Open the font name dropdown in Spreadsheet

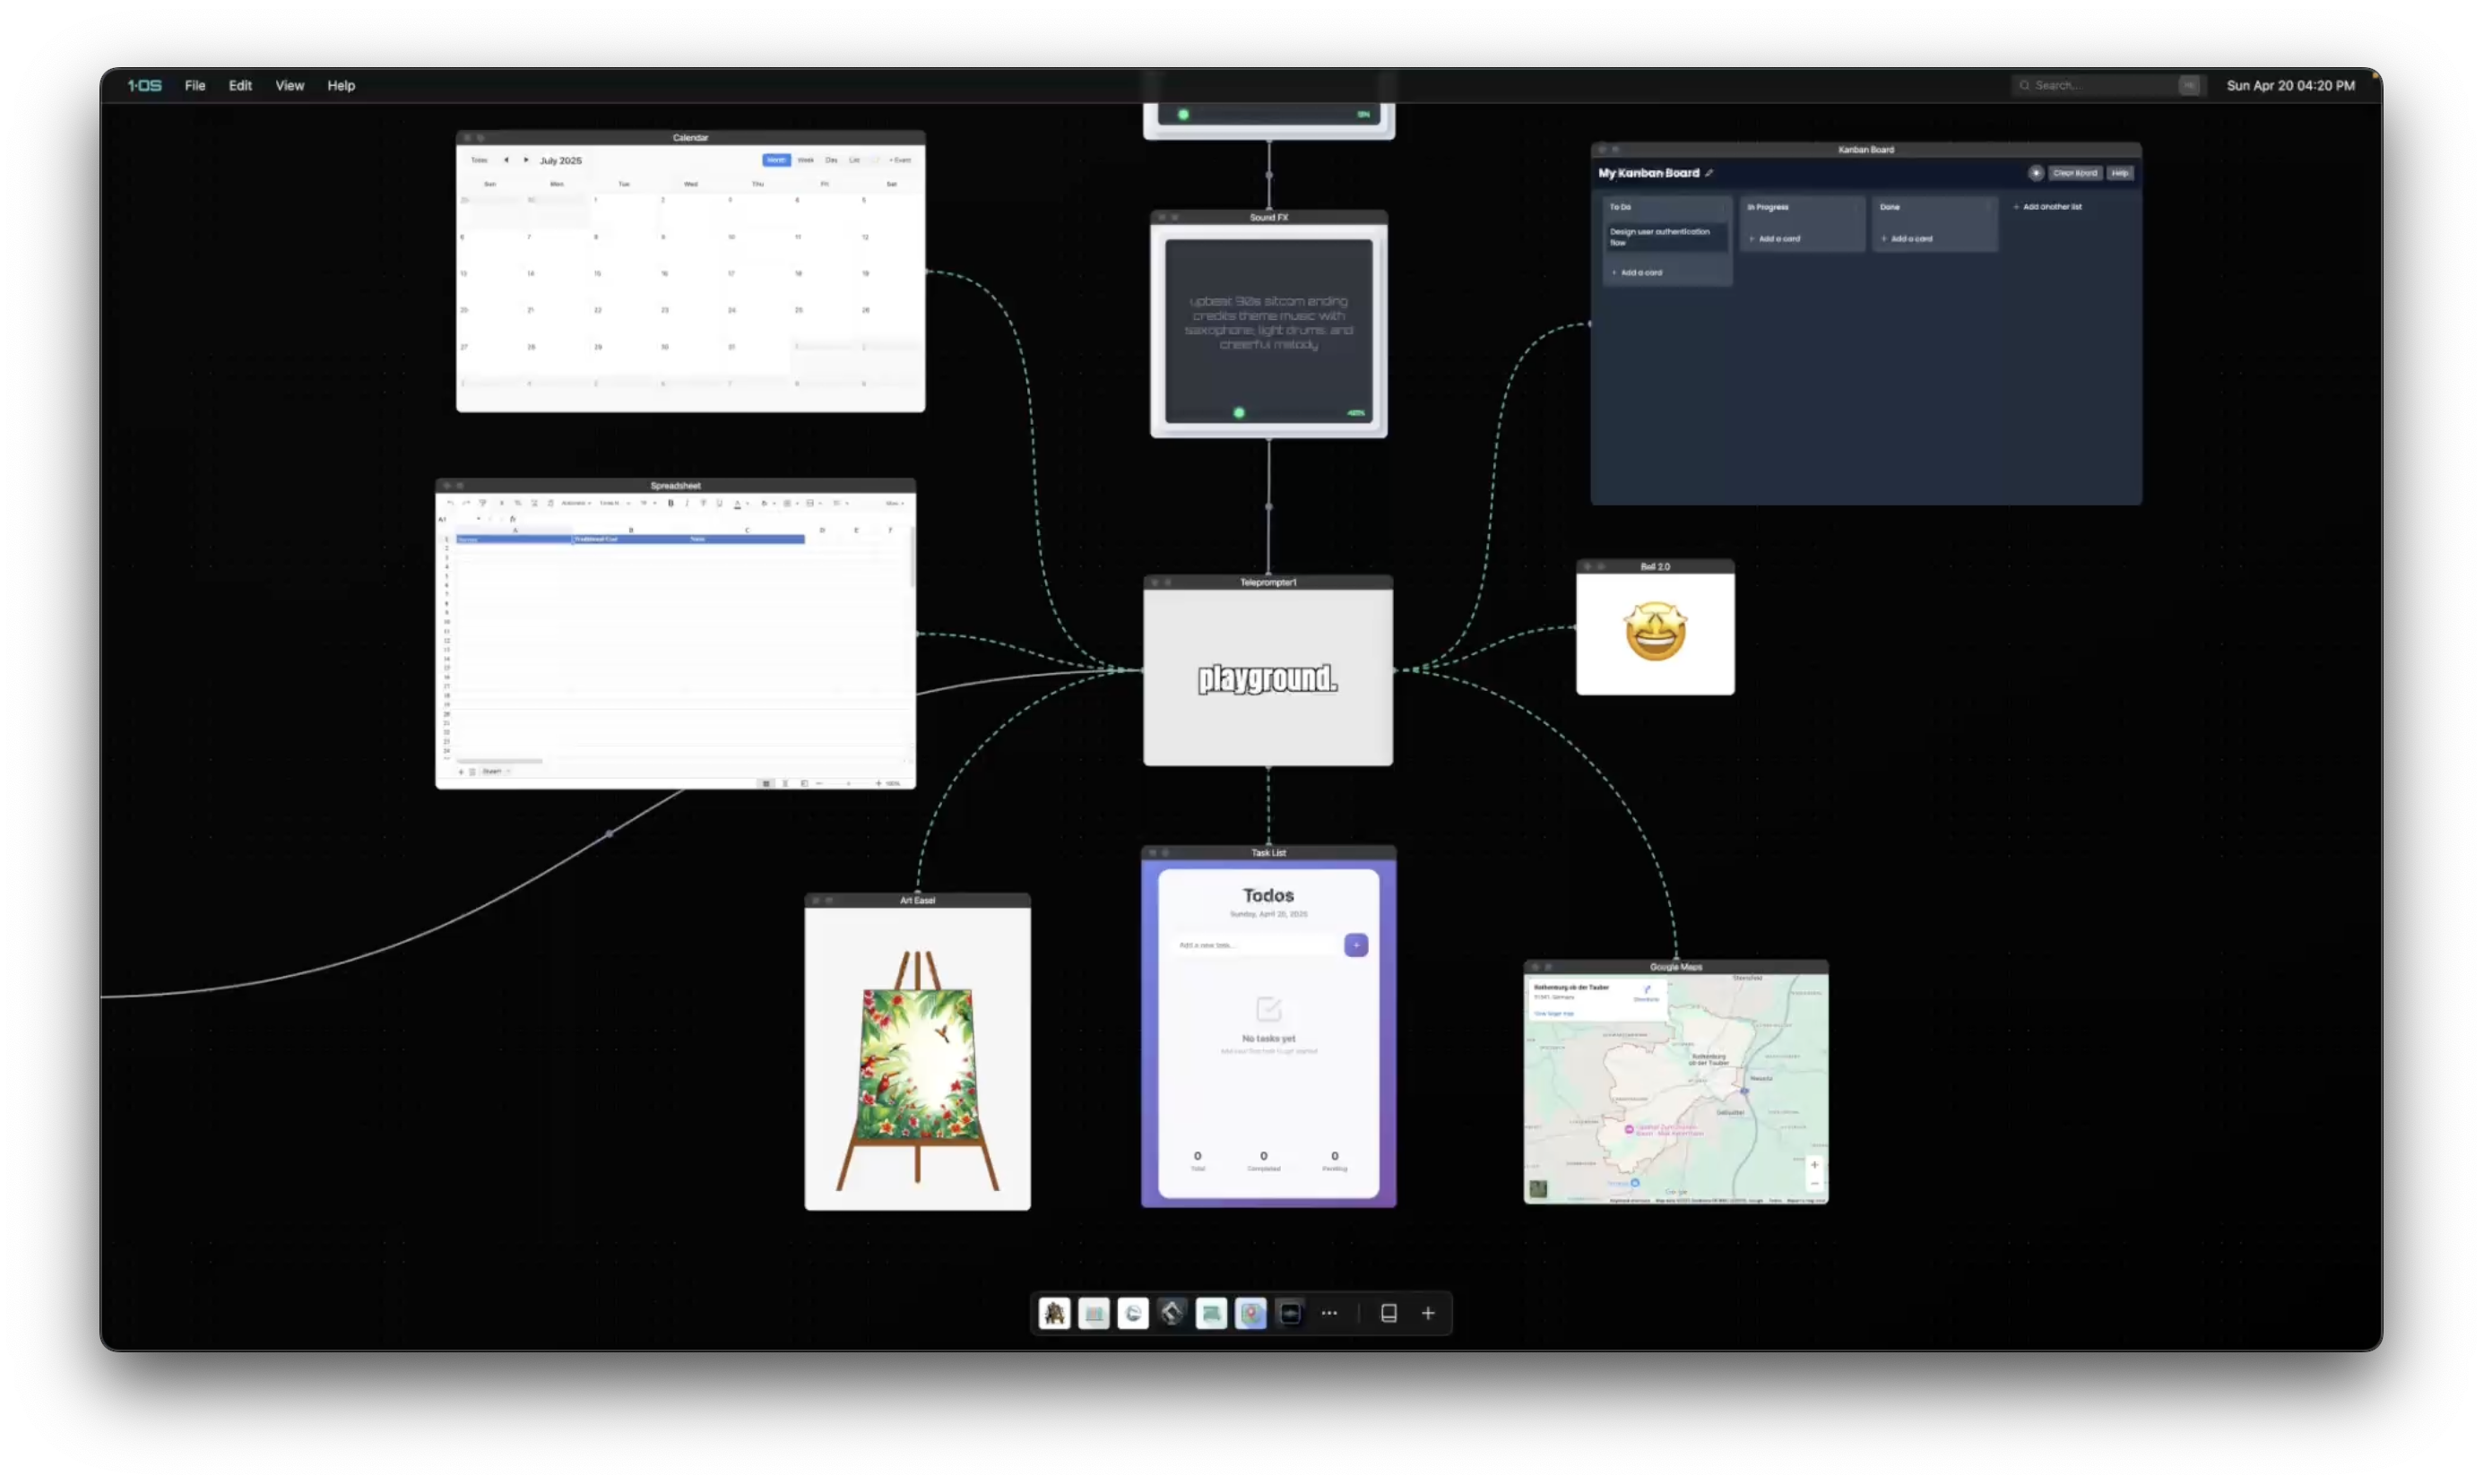click(613, 503)
